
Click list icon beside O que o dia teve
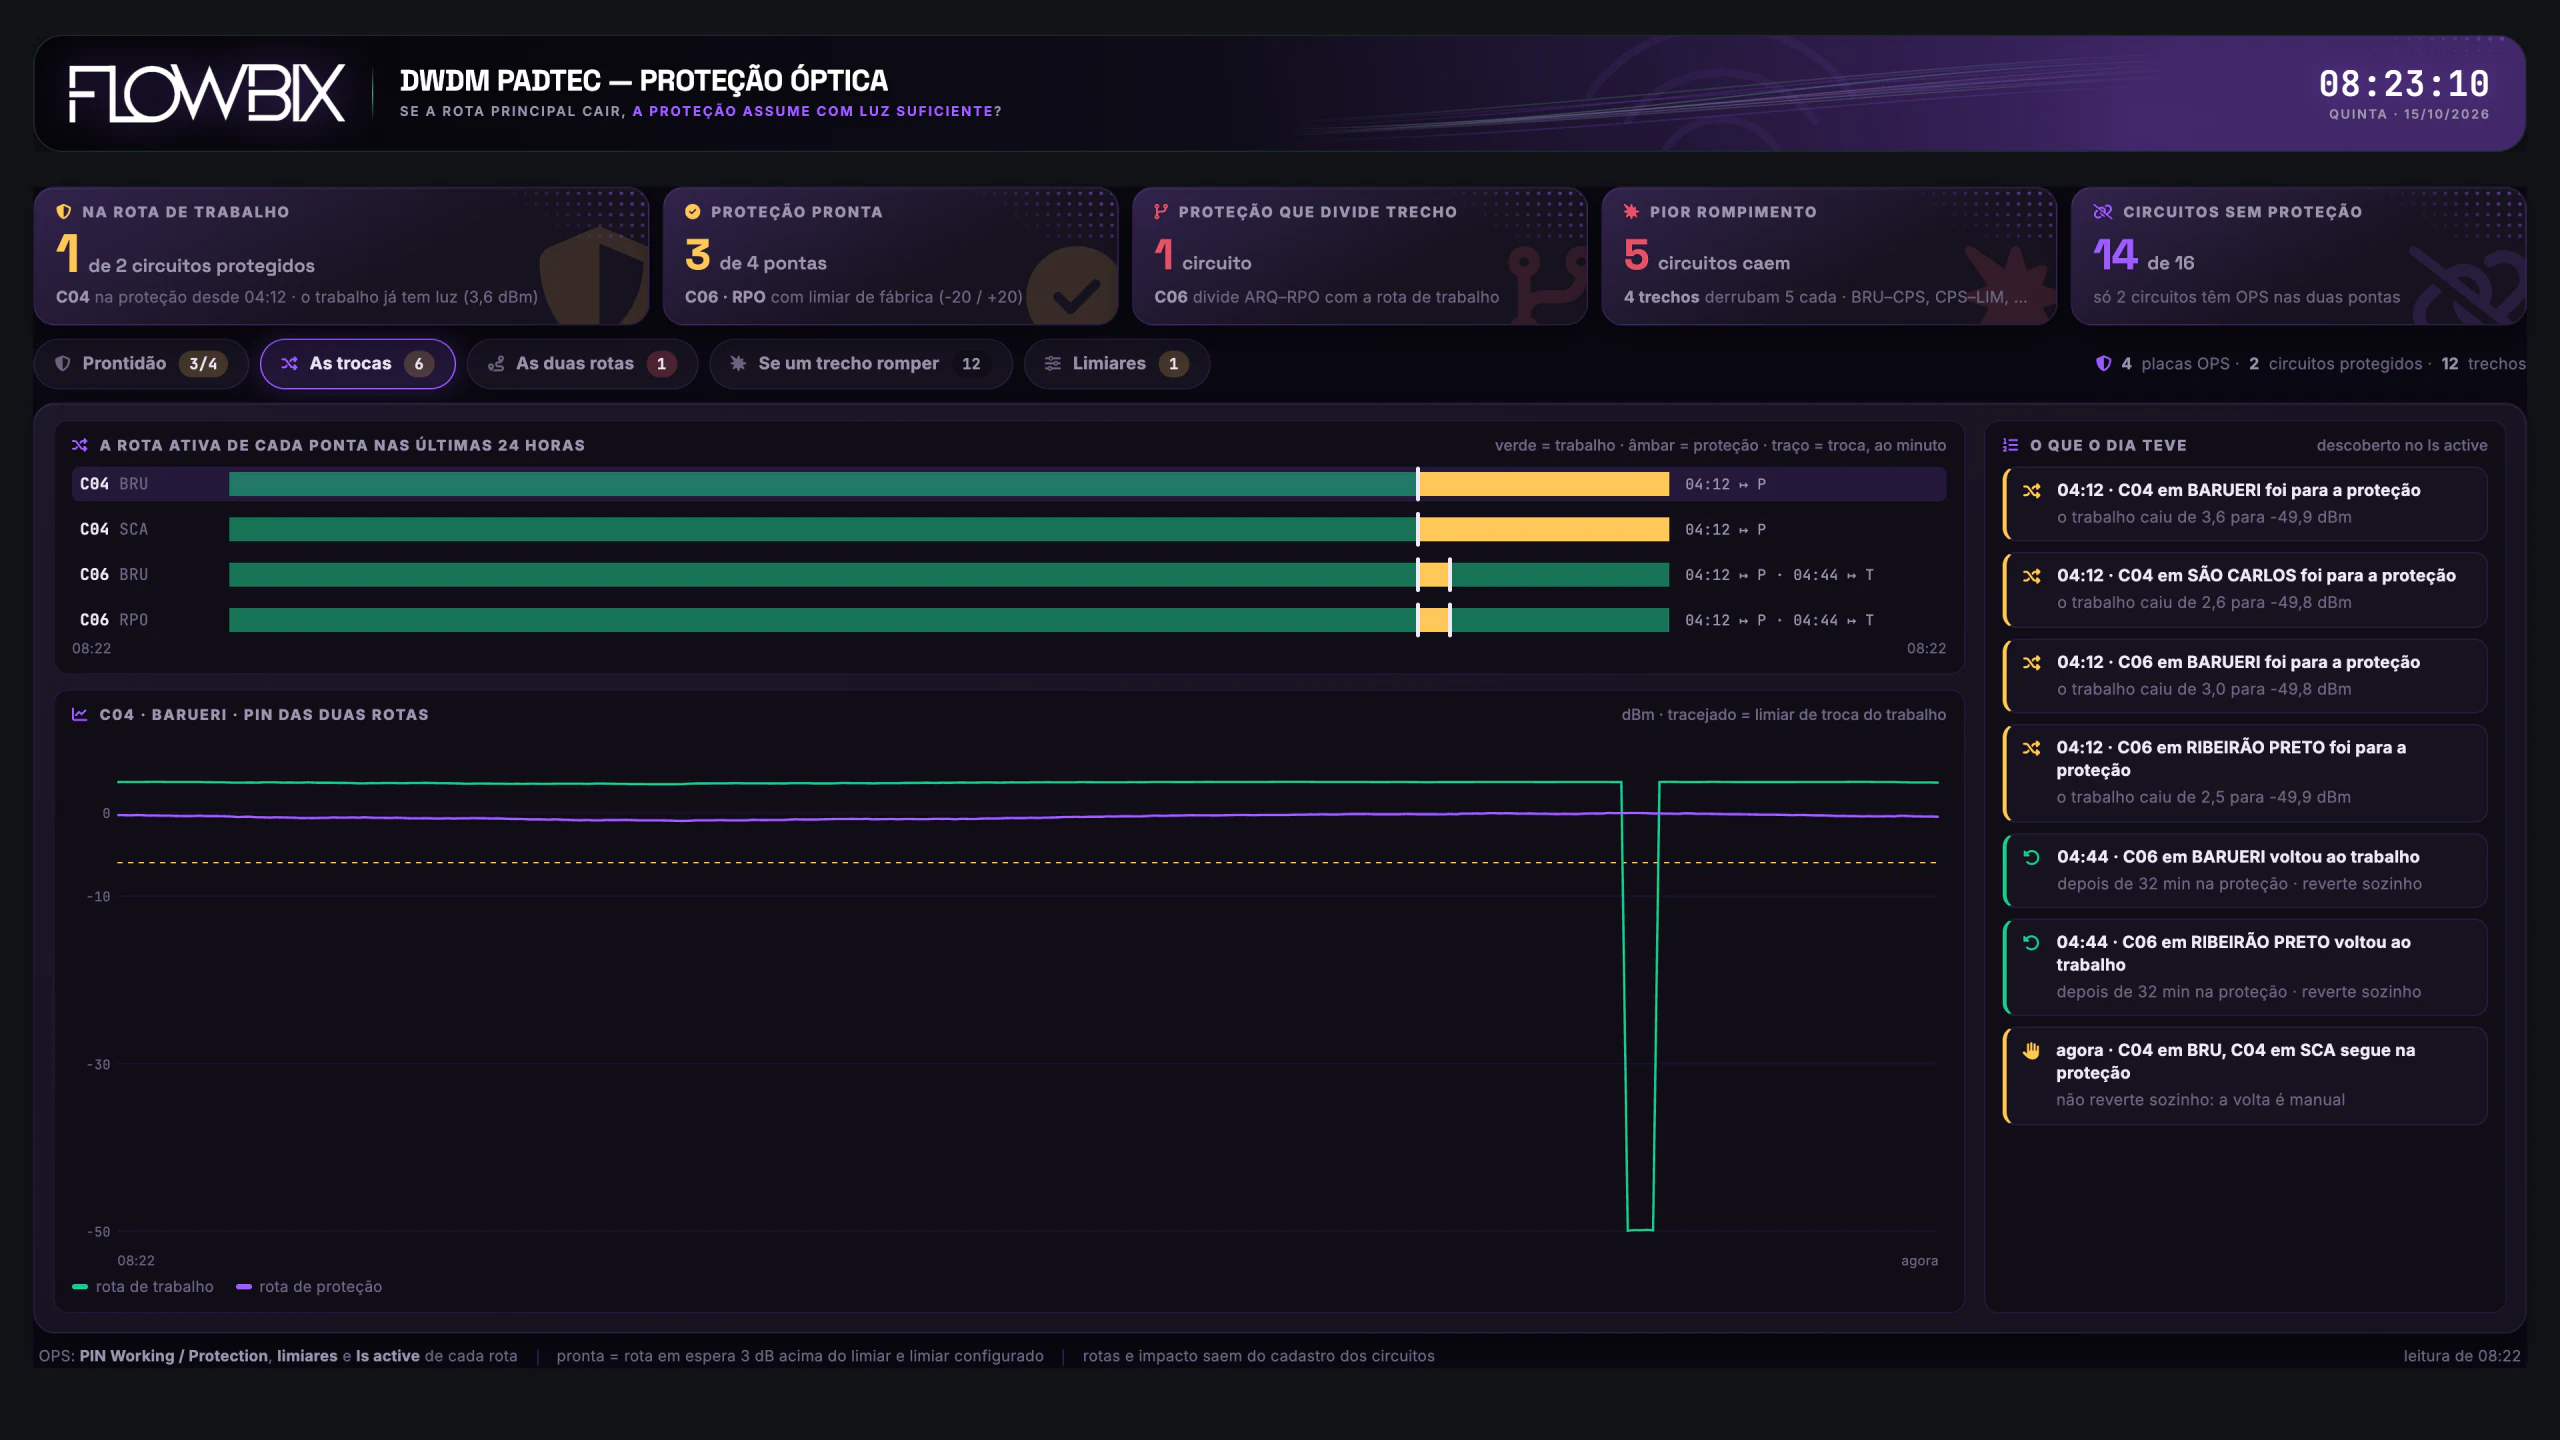(2010, 445)
